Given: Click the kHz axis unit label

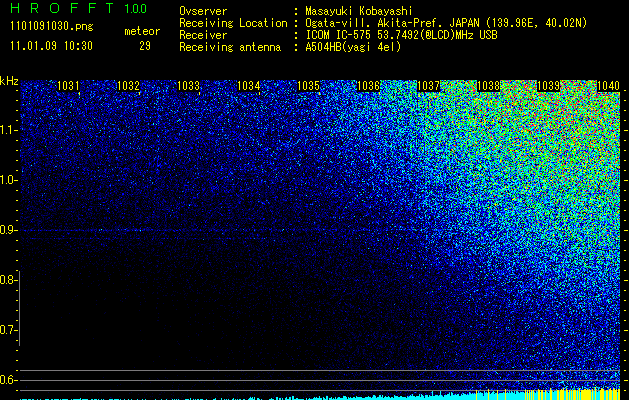Looking at the screenshot, I should 9,81.
